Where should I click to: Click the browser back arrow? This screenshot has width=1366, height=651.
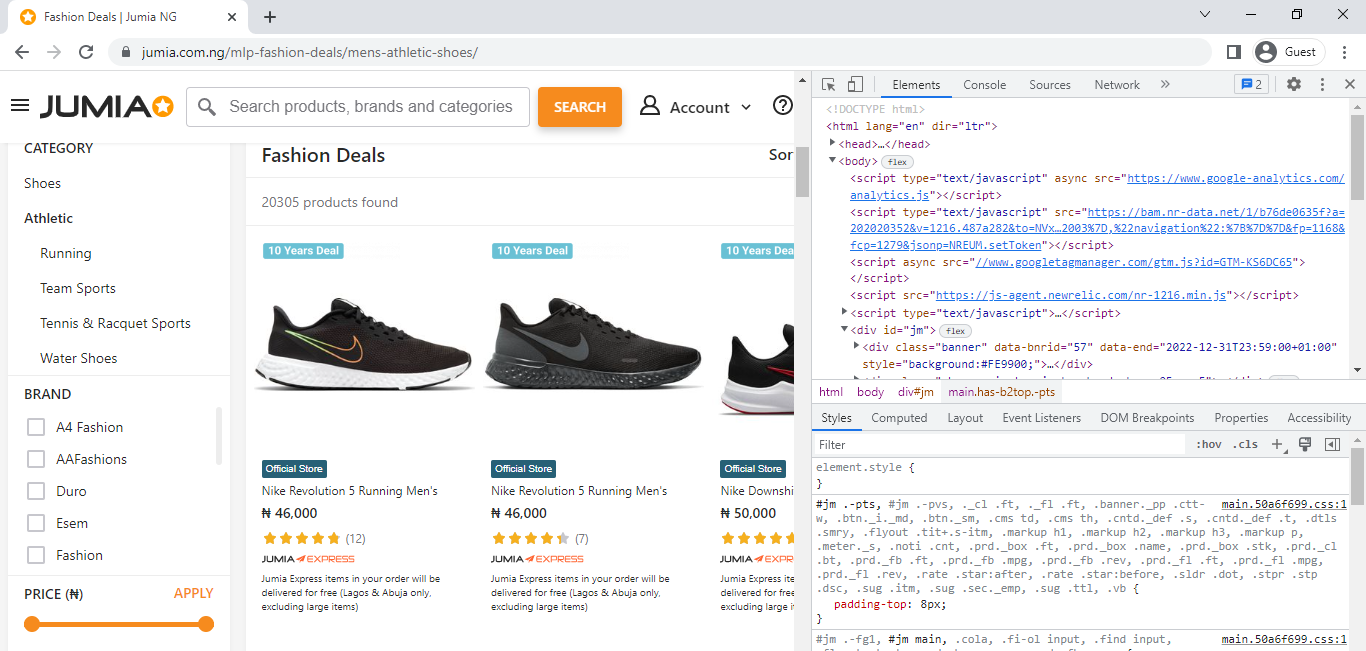(x=22, y=52)
